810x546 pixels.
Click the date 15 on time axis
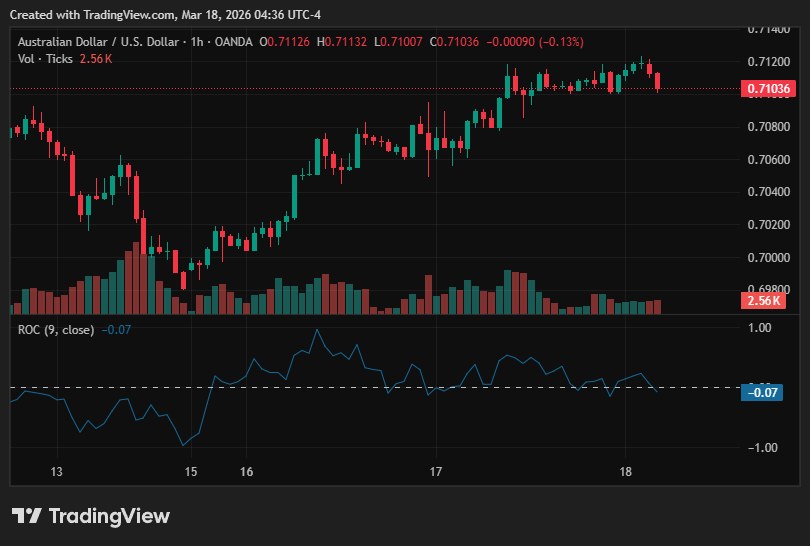tap(191, 472)
